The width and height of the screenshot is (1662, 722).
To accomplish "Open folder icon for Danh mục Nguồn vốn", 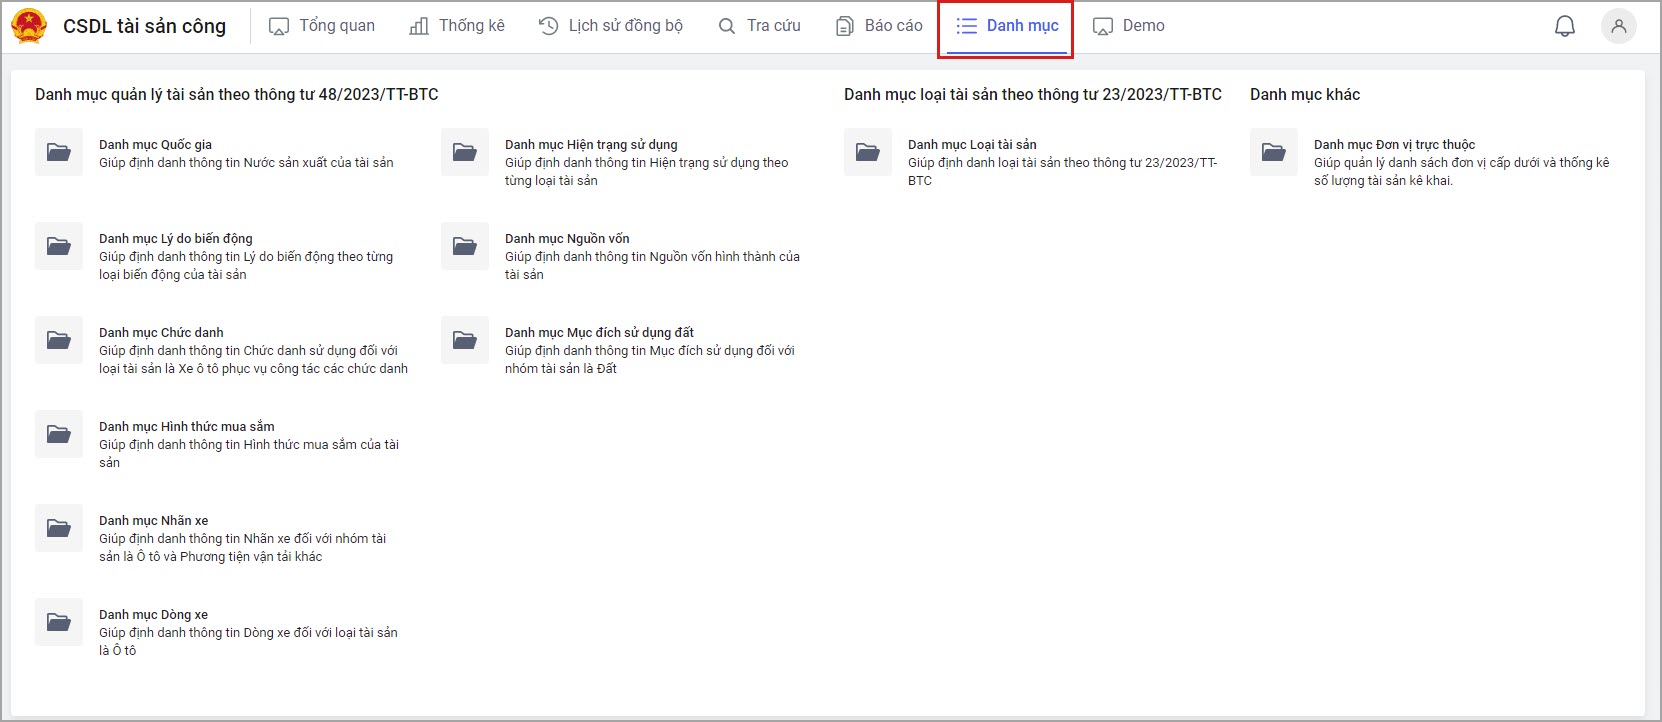I will (465, 246).
